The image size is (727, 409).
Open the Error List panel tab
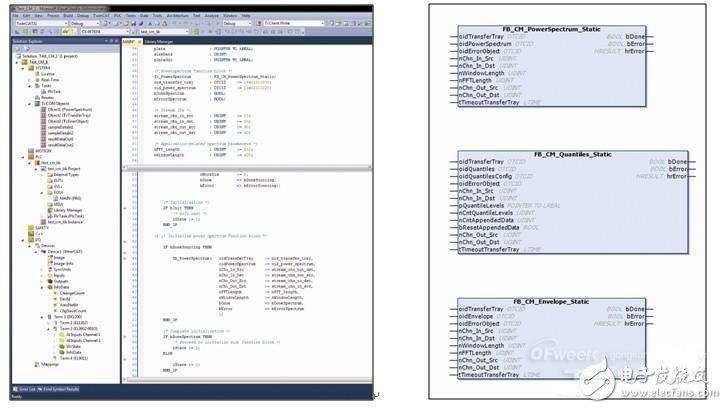tap(25, 388)
